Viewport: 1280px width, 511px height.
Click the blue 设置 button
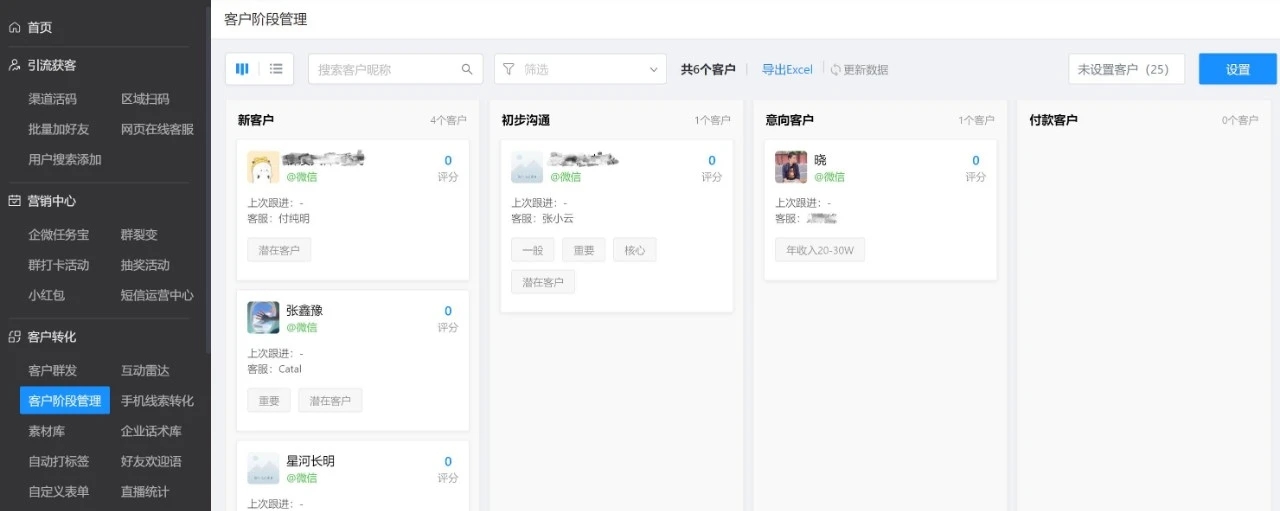pos(1238,69)
